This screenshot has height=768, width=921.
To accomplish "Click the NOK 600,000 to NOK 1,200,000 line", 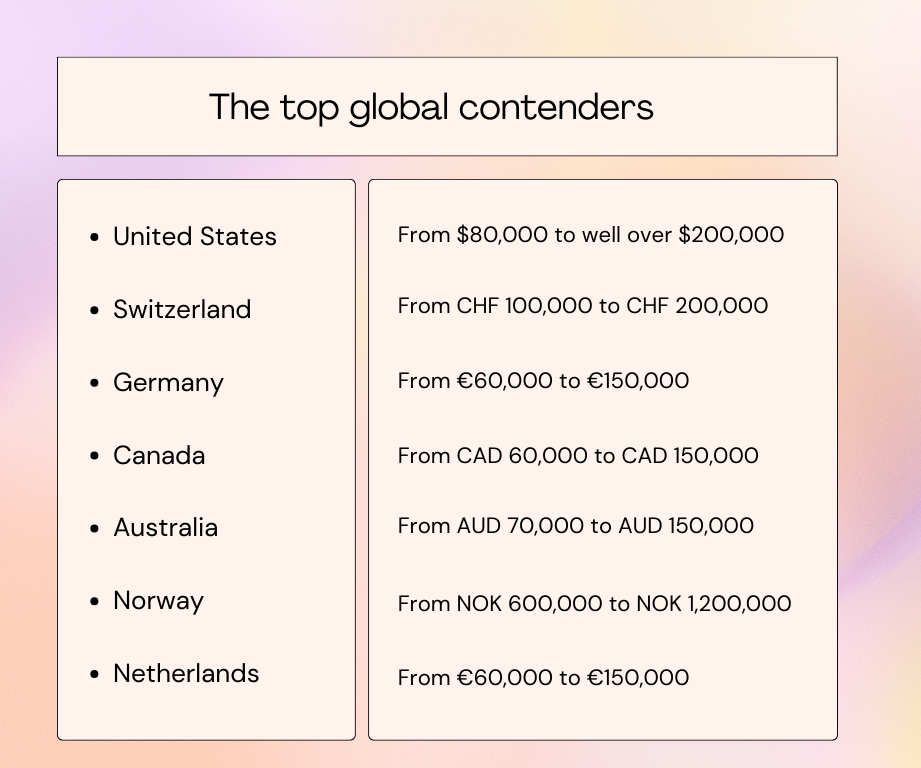I will (594, 604).
